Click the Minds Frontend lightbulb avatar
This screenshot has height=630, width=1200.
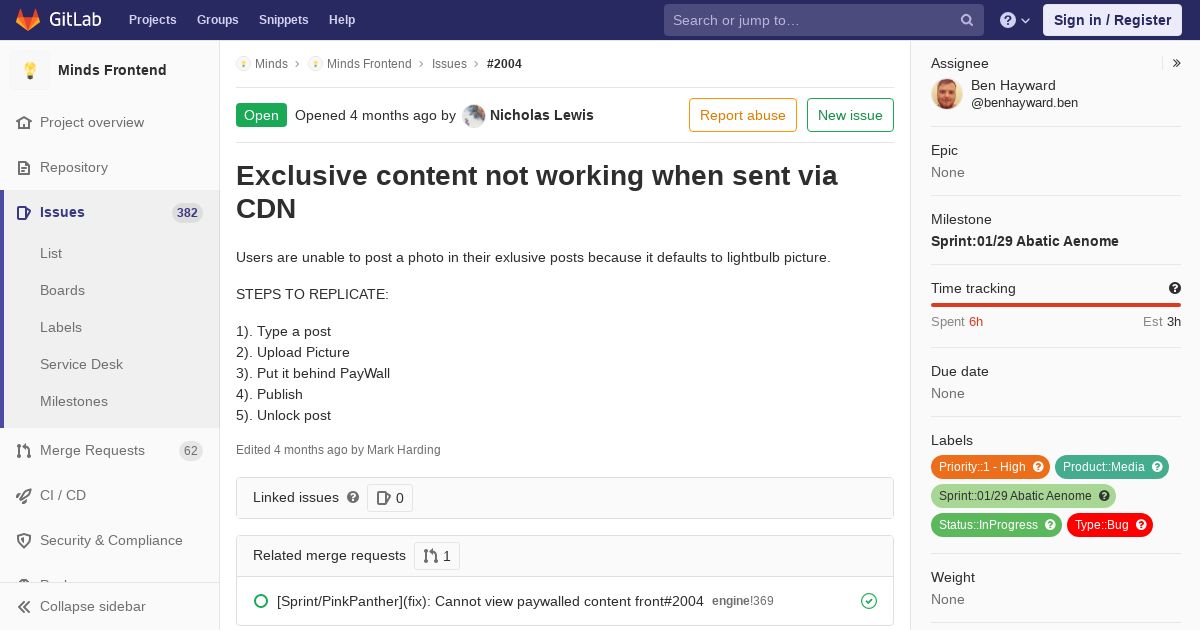click(x=30, y=70)
